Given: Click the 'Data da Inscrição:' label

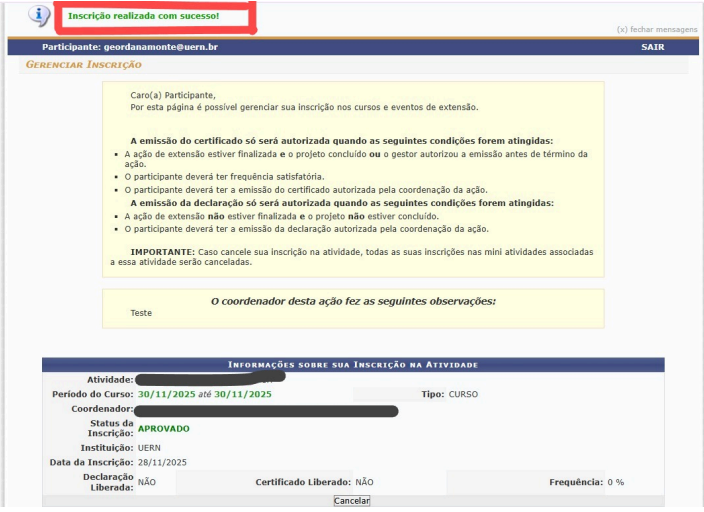Looking at the screenshot, I should pyautogui.click(x=92, y=463).
